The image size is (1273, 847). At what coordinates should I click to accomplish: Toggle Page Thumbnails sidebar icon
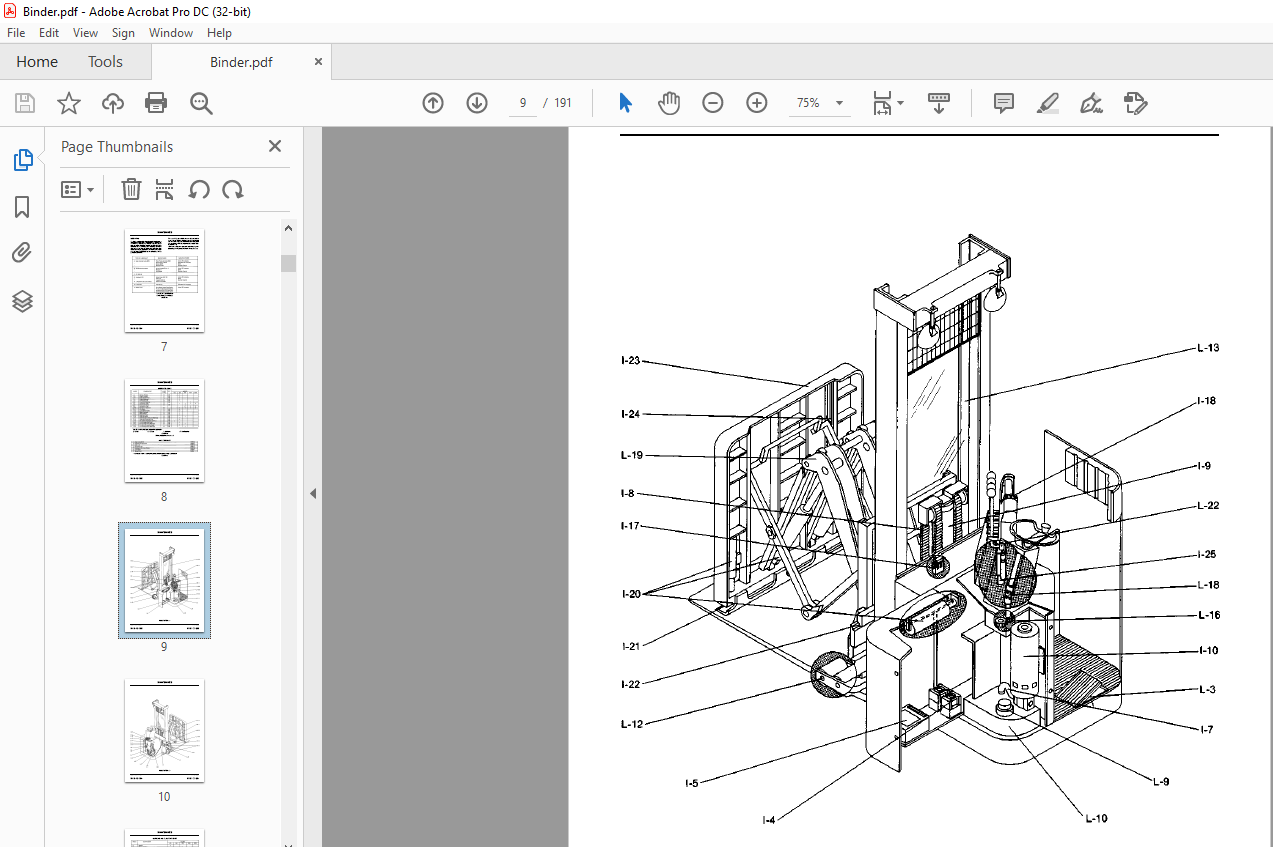(x=22, y=160)
